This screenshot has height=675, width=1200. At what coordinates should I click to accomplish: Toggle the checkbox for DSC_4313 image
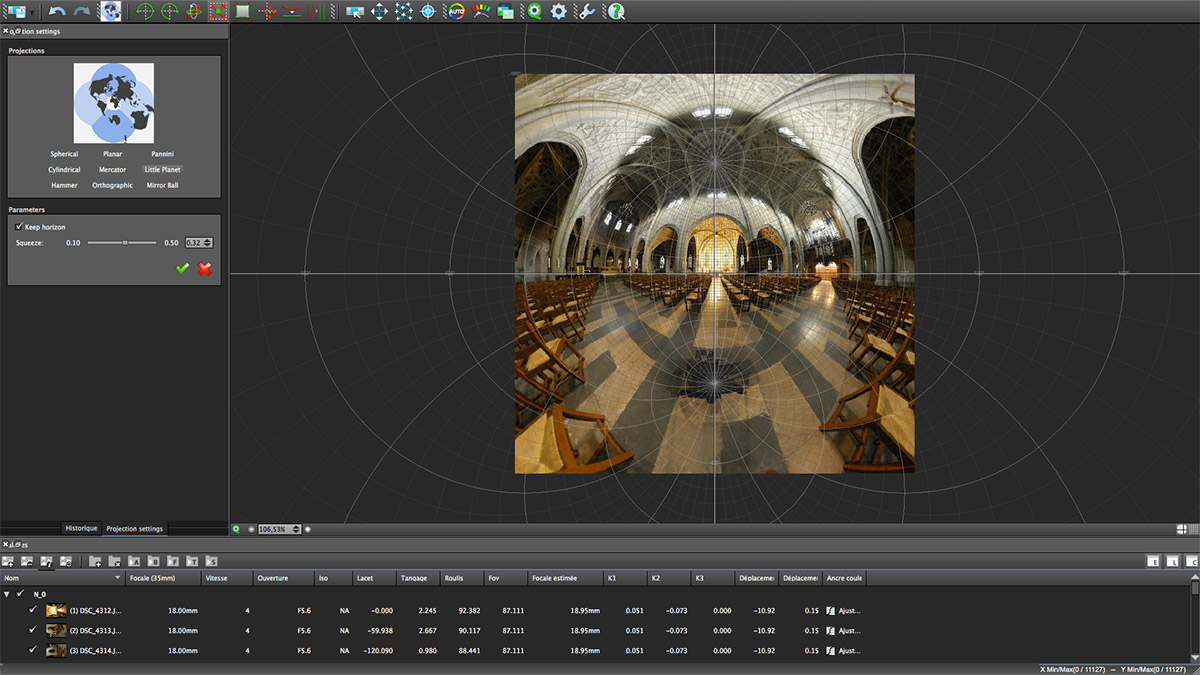tap(33, 630)
